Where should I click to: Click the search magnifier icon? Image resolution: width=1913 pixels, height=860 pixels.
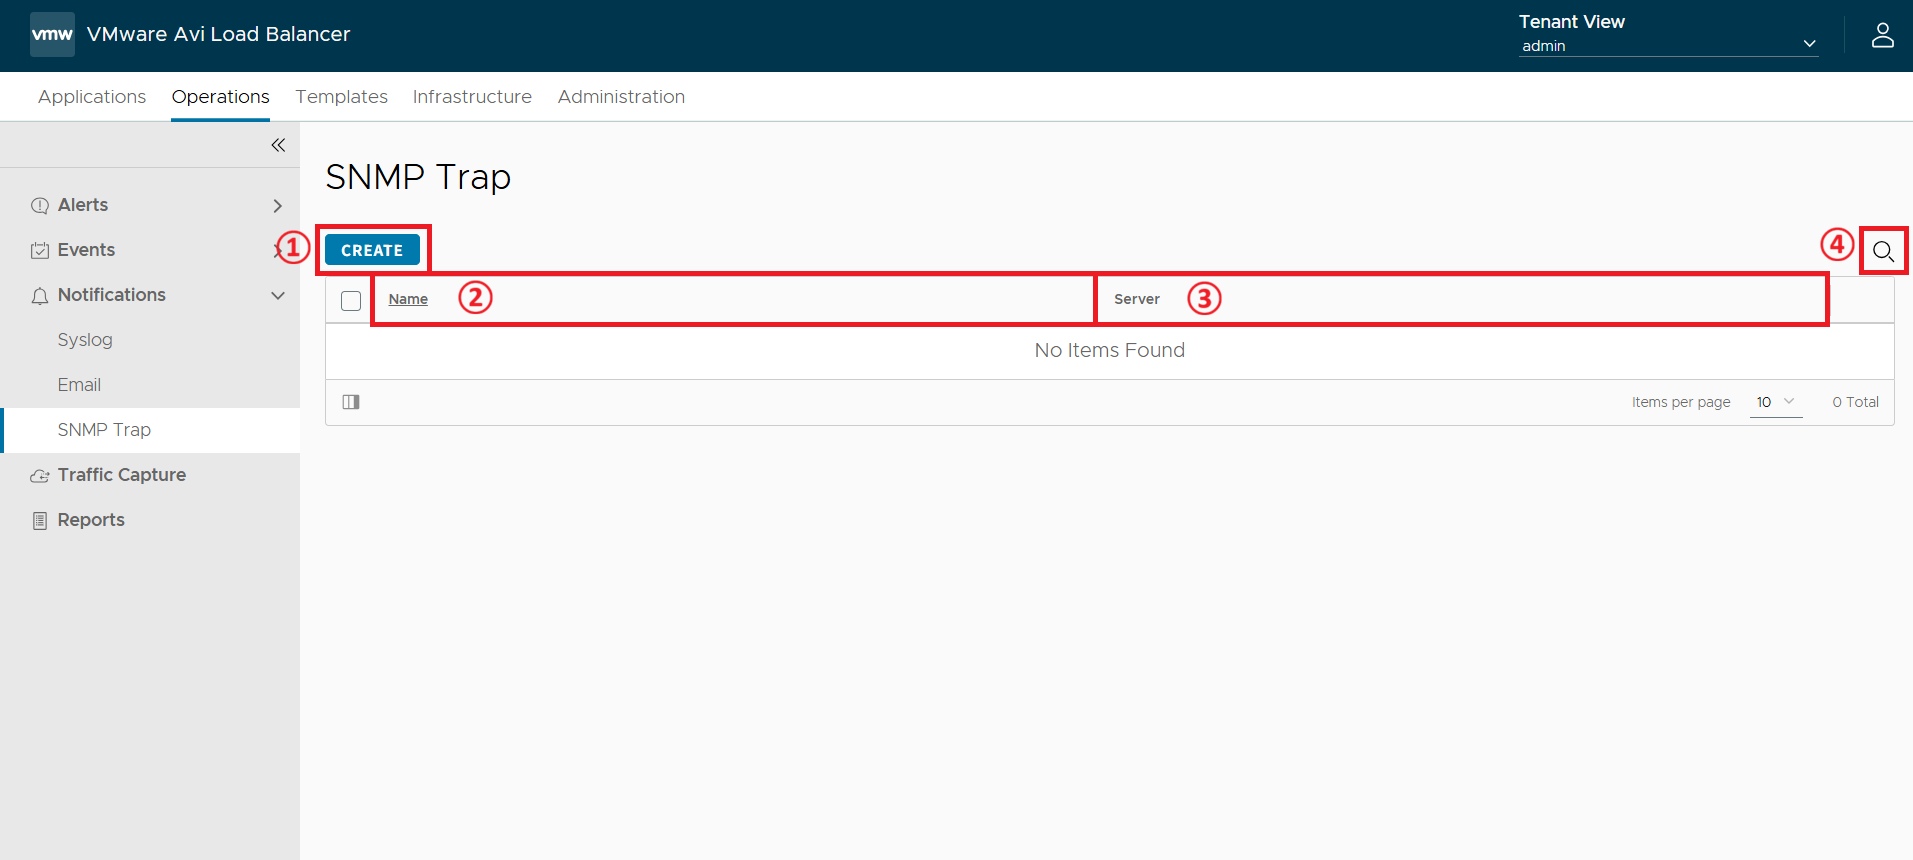point(1883,251)
